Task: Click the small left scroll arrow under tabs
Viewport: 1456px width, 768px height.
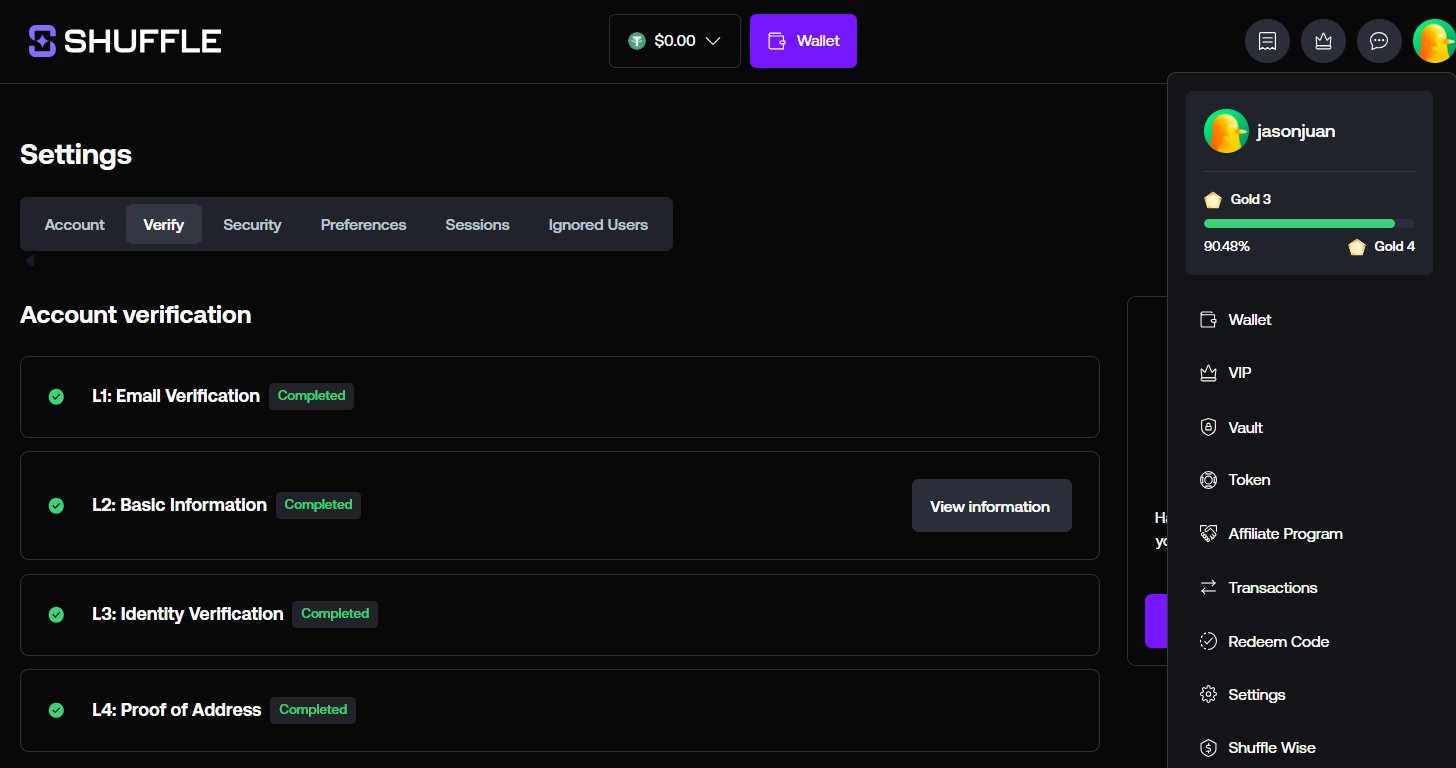Action: point(30,261)
